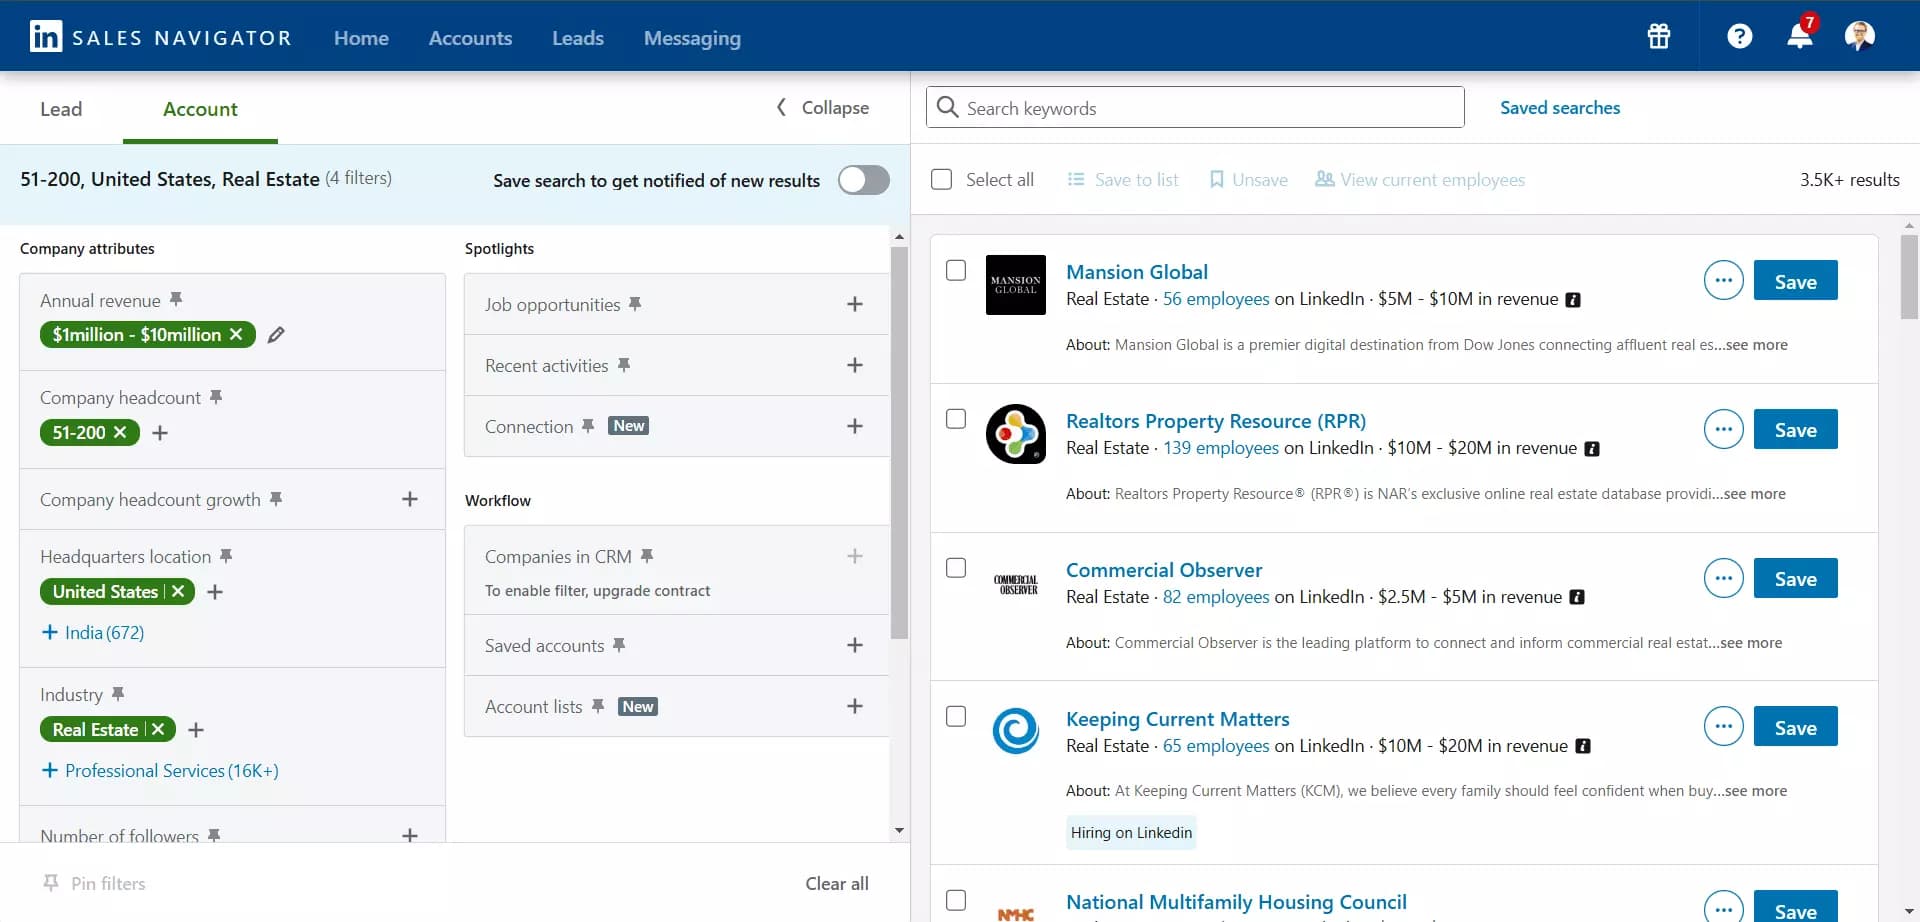This screenshot has width=1920, height=922.
Task: Pin the Job opportunities filter
Action: coord(635,303)
